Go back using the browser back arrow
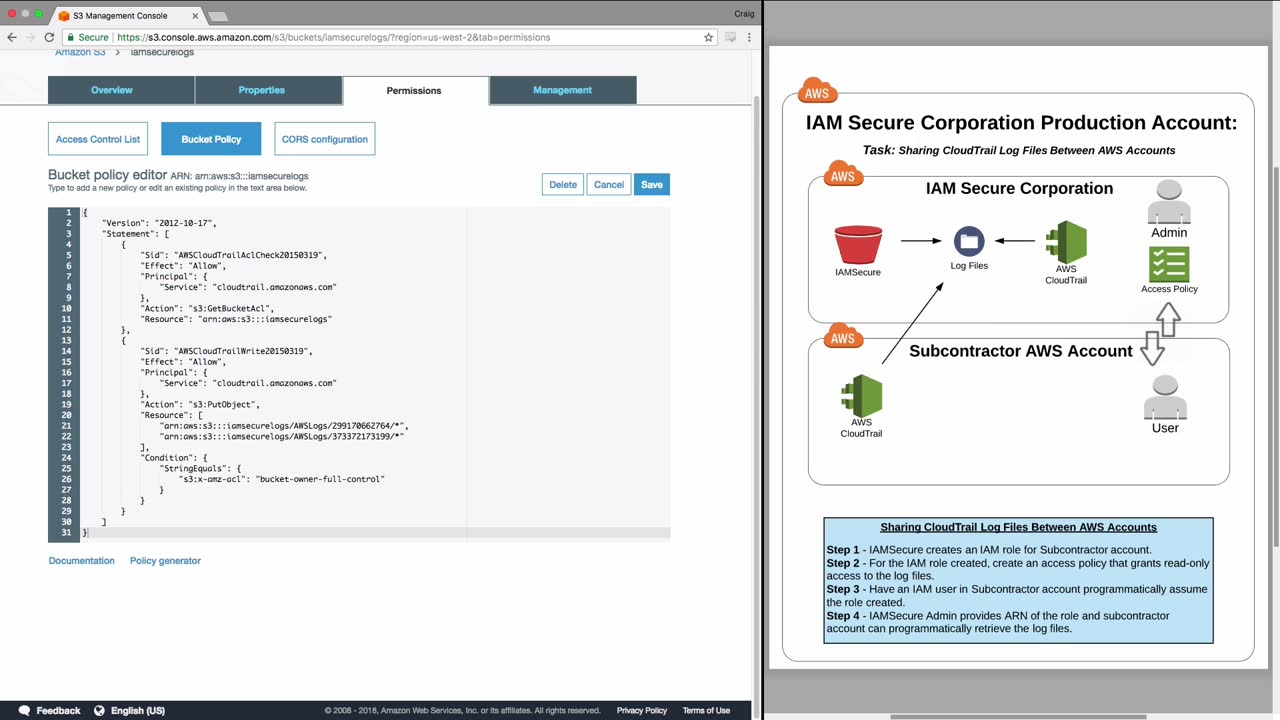 pyautogui.click(x=12, y=37)
